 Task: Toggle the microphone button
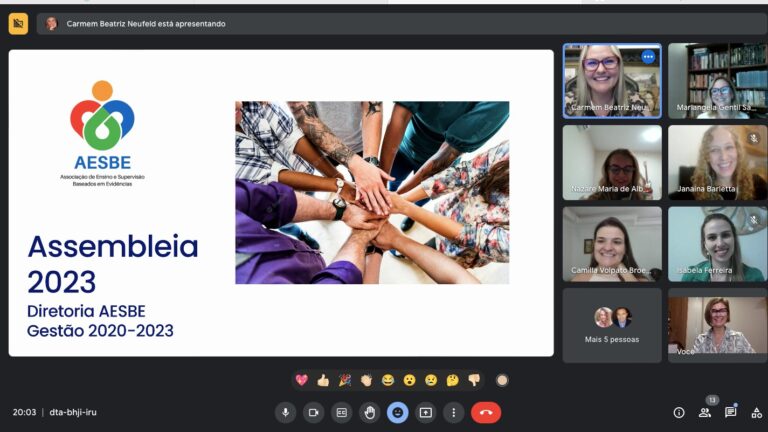tap(286, 412)
